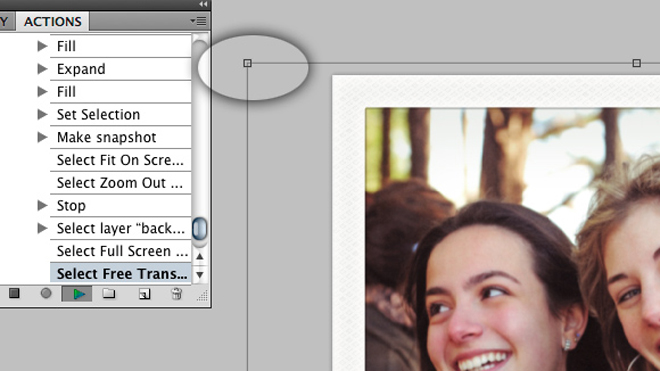Expand the first Fill step

coord(42,46)
